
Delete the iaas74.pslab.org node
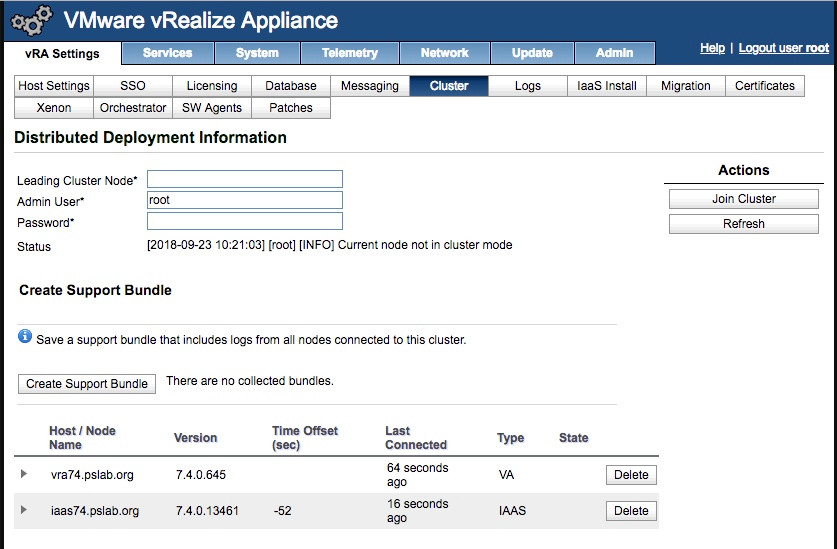[631, 511]
